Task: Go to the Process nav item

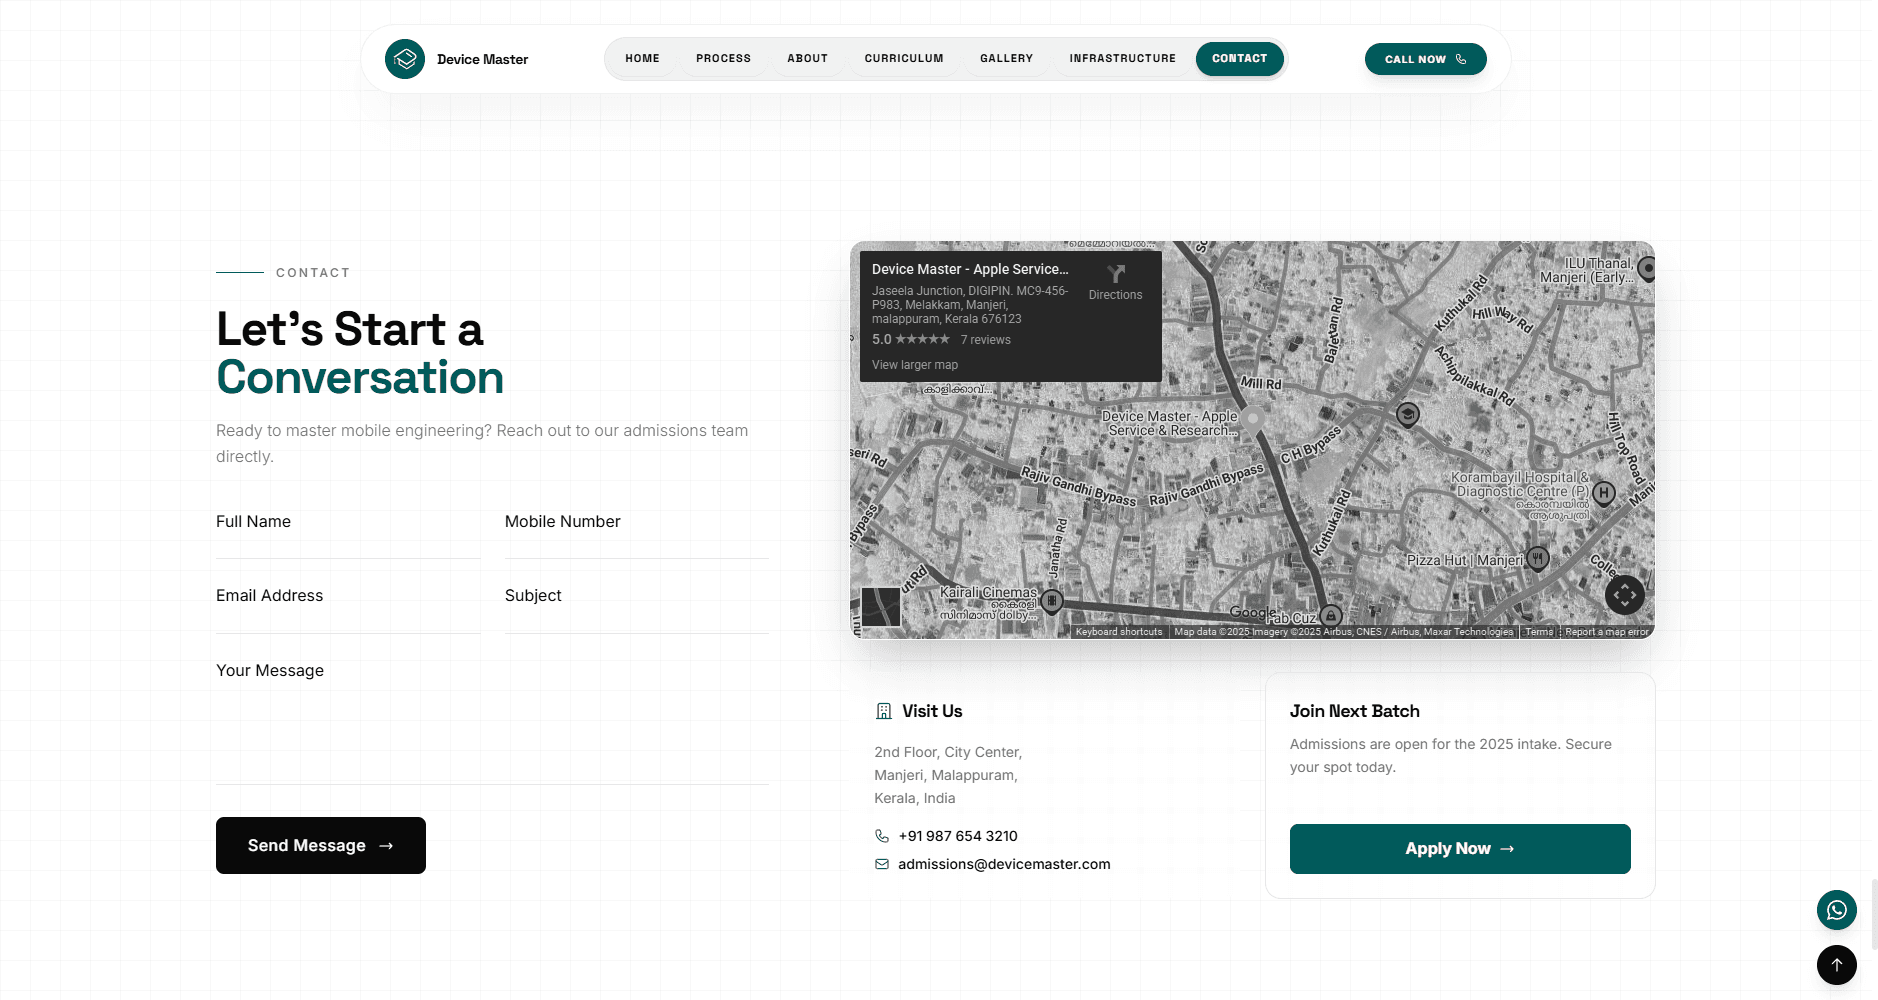Action: [723, 59]
